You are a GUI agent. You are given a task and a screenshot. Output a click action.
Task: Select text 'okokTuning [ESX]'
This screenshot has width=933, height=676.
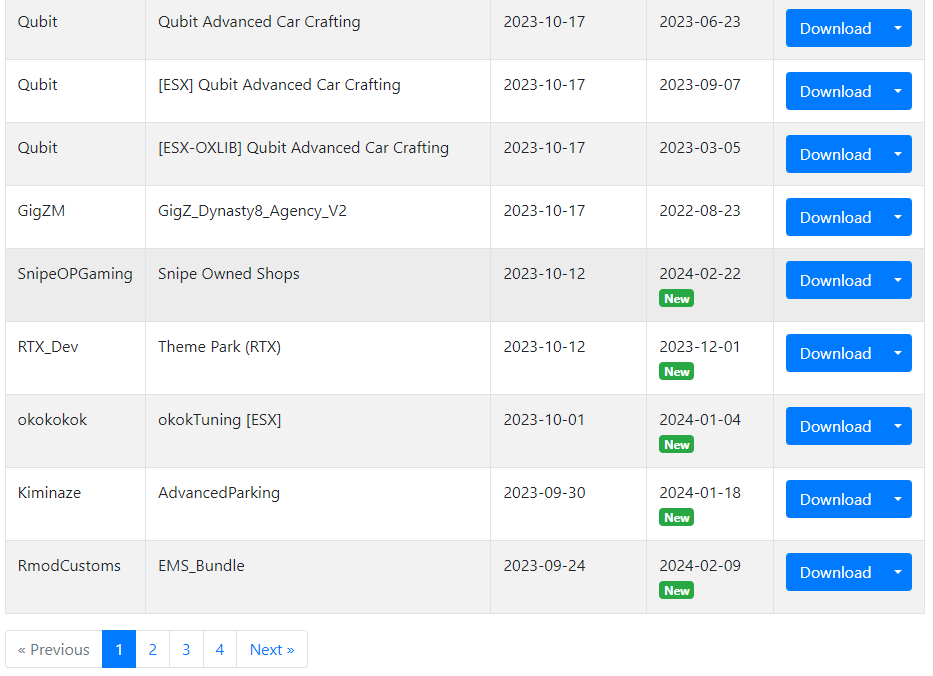(220, 420)
